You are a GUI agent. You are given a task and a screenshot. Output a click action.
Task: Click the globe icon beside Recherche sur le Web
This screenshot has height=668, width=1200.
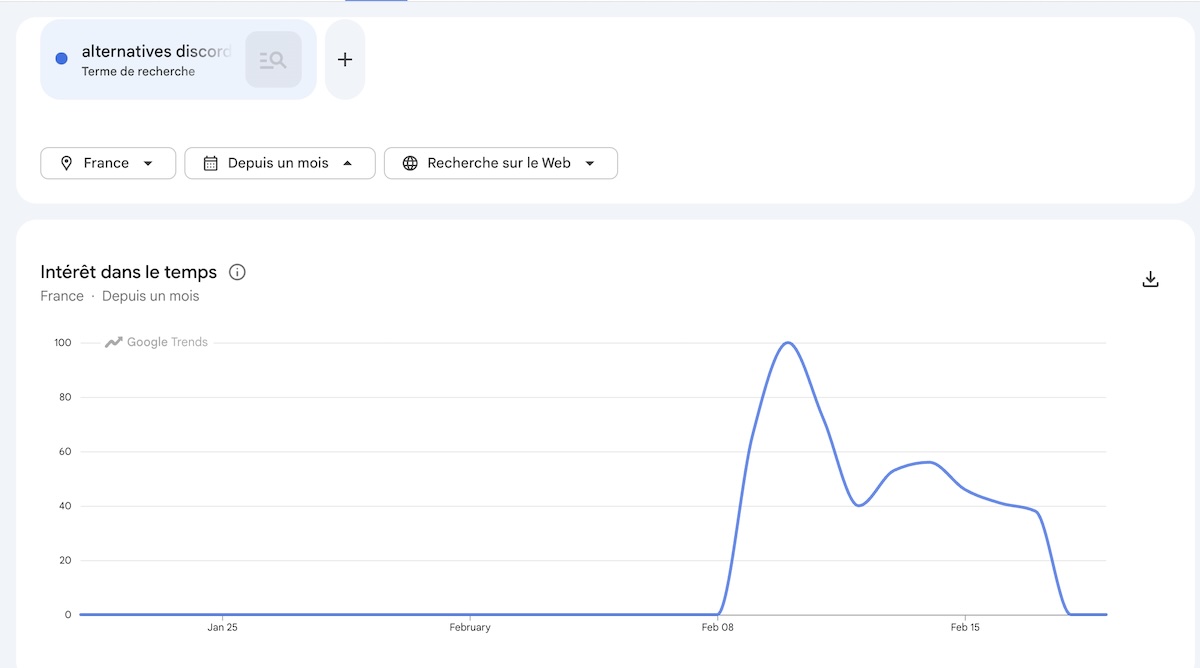pyautogui.click(x=410, y=163)
